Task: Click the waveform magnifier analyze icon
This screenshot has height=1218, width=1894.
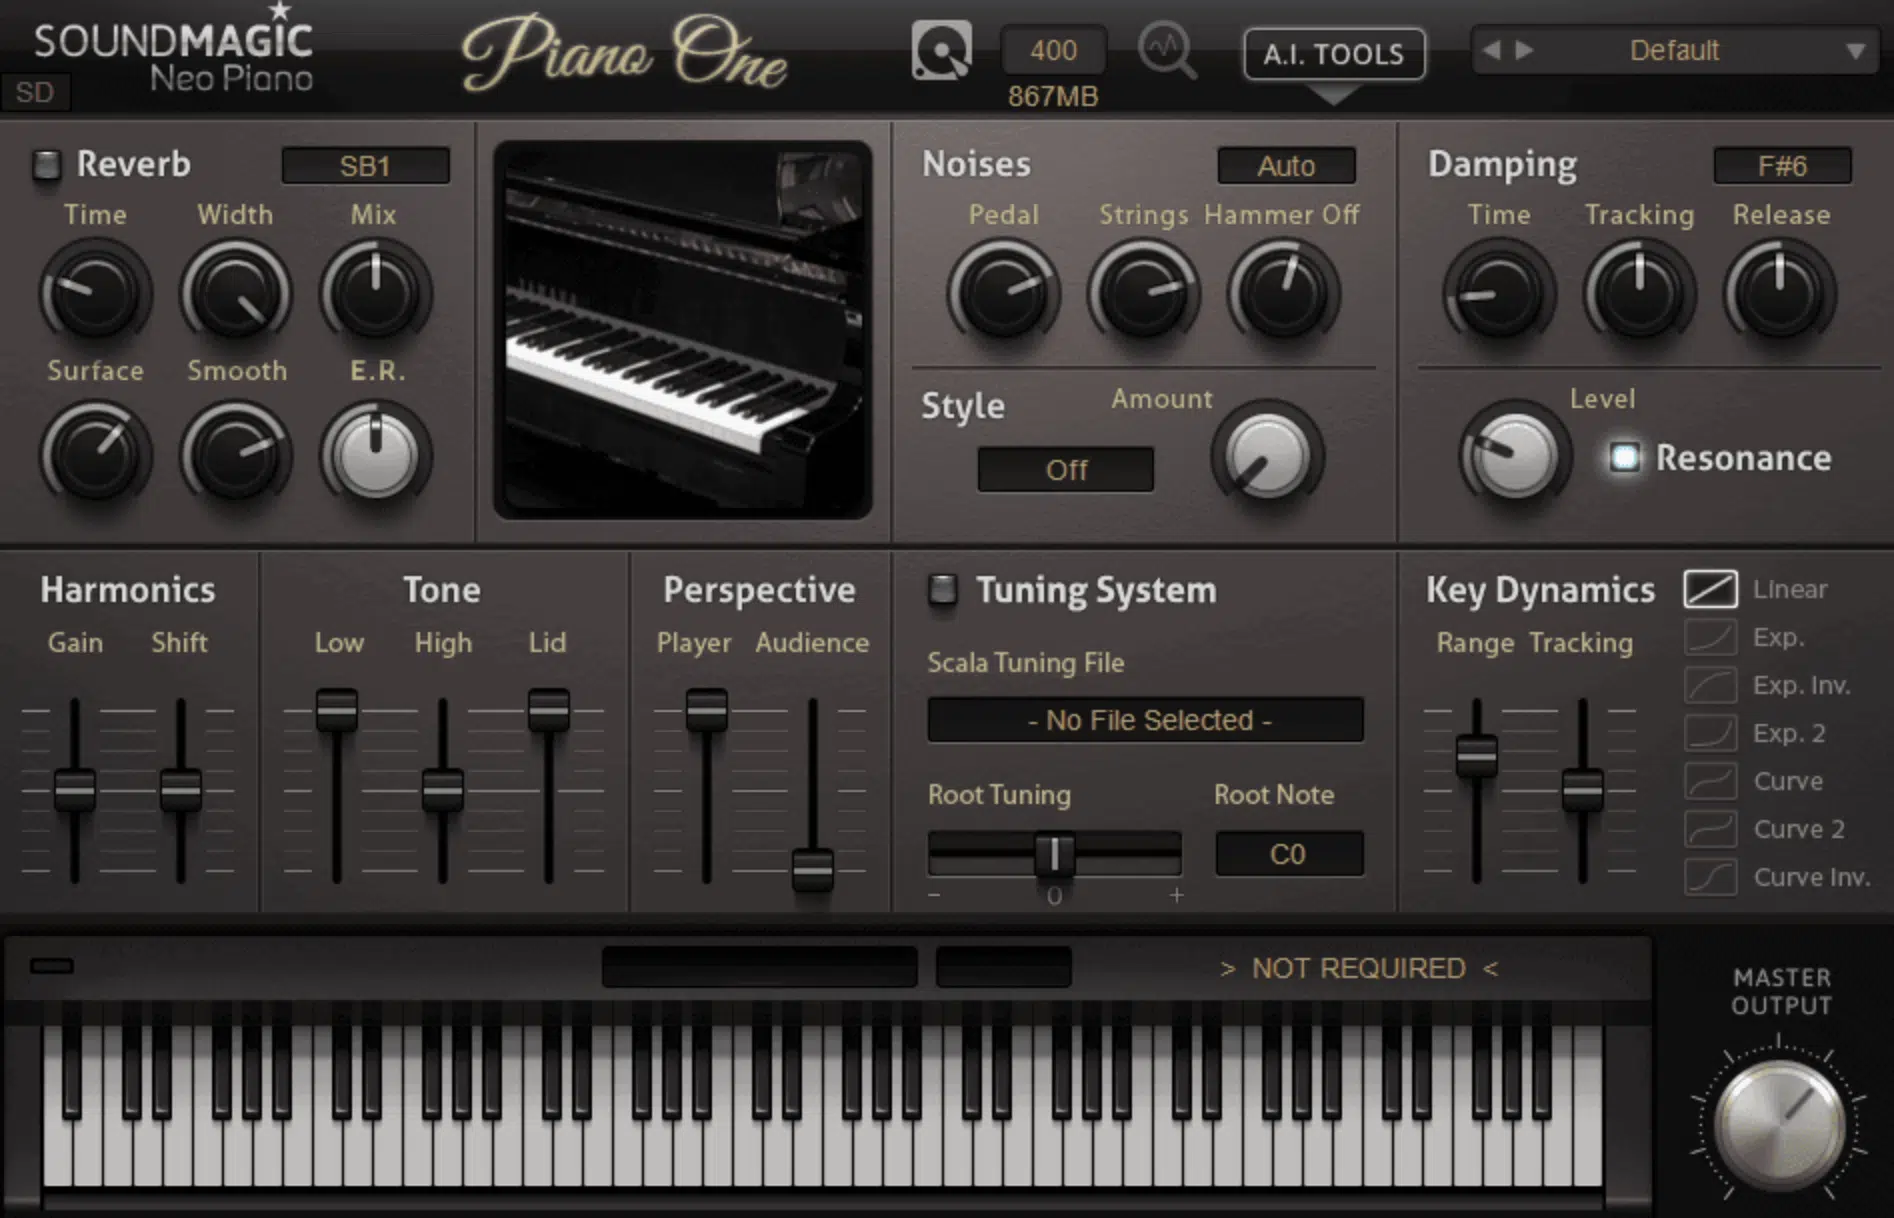Action: (1167, 50)
